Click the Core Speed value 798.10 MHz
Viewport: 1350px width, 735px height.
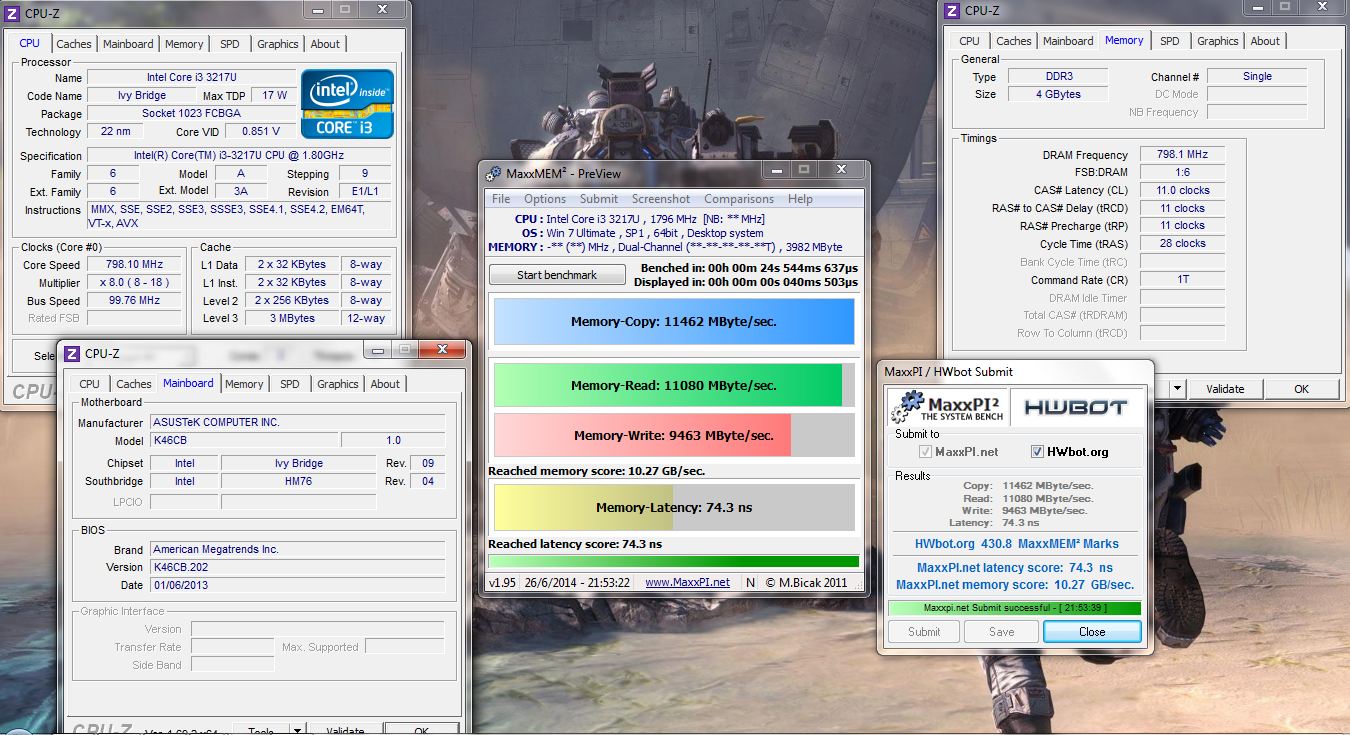point(134,265)
